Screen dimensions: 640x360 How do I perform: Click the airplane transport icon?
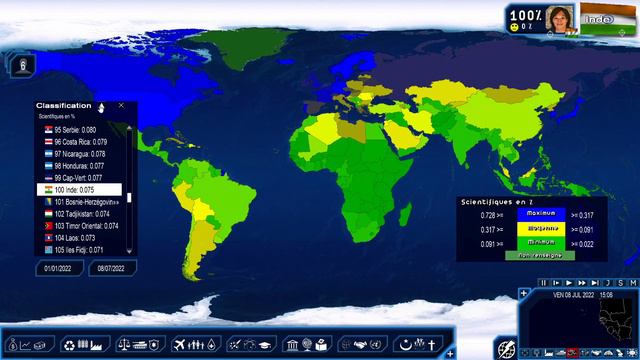180,345
